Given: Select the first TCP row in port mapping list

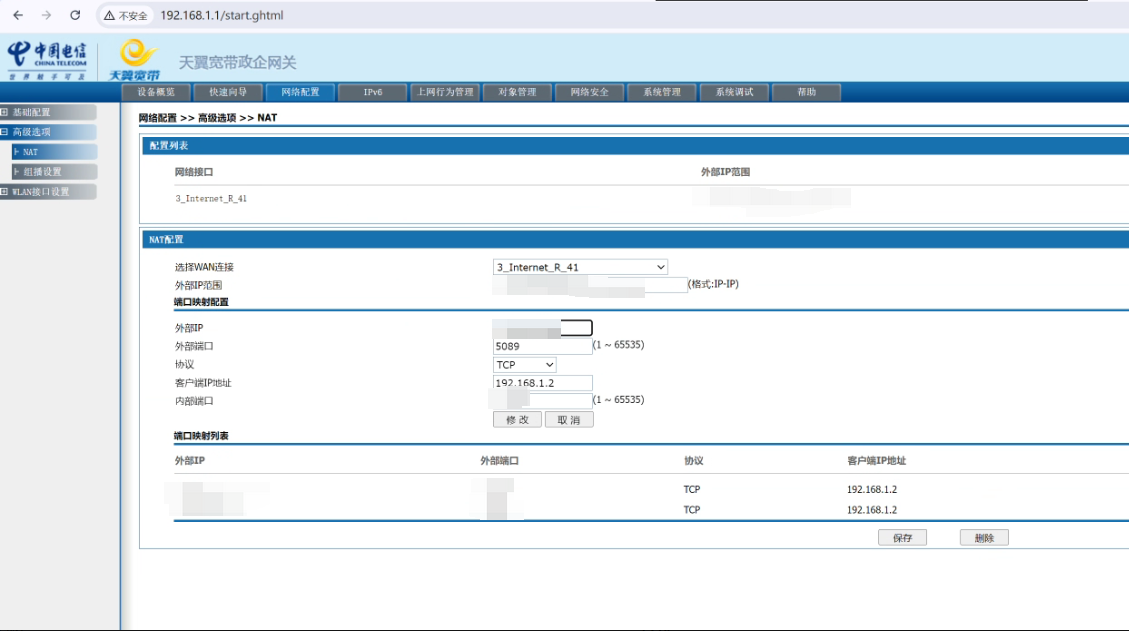Looking at the screenshot, I should pos(651,490).
